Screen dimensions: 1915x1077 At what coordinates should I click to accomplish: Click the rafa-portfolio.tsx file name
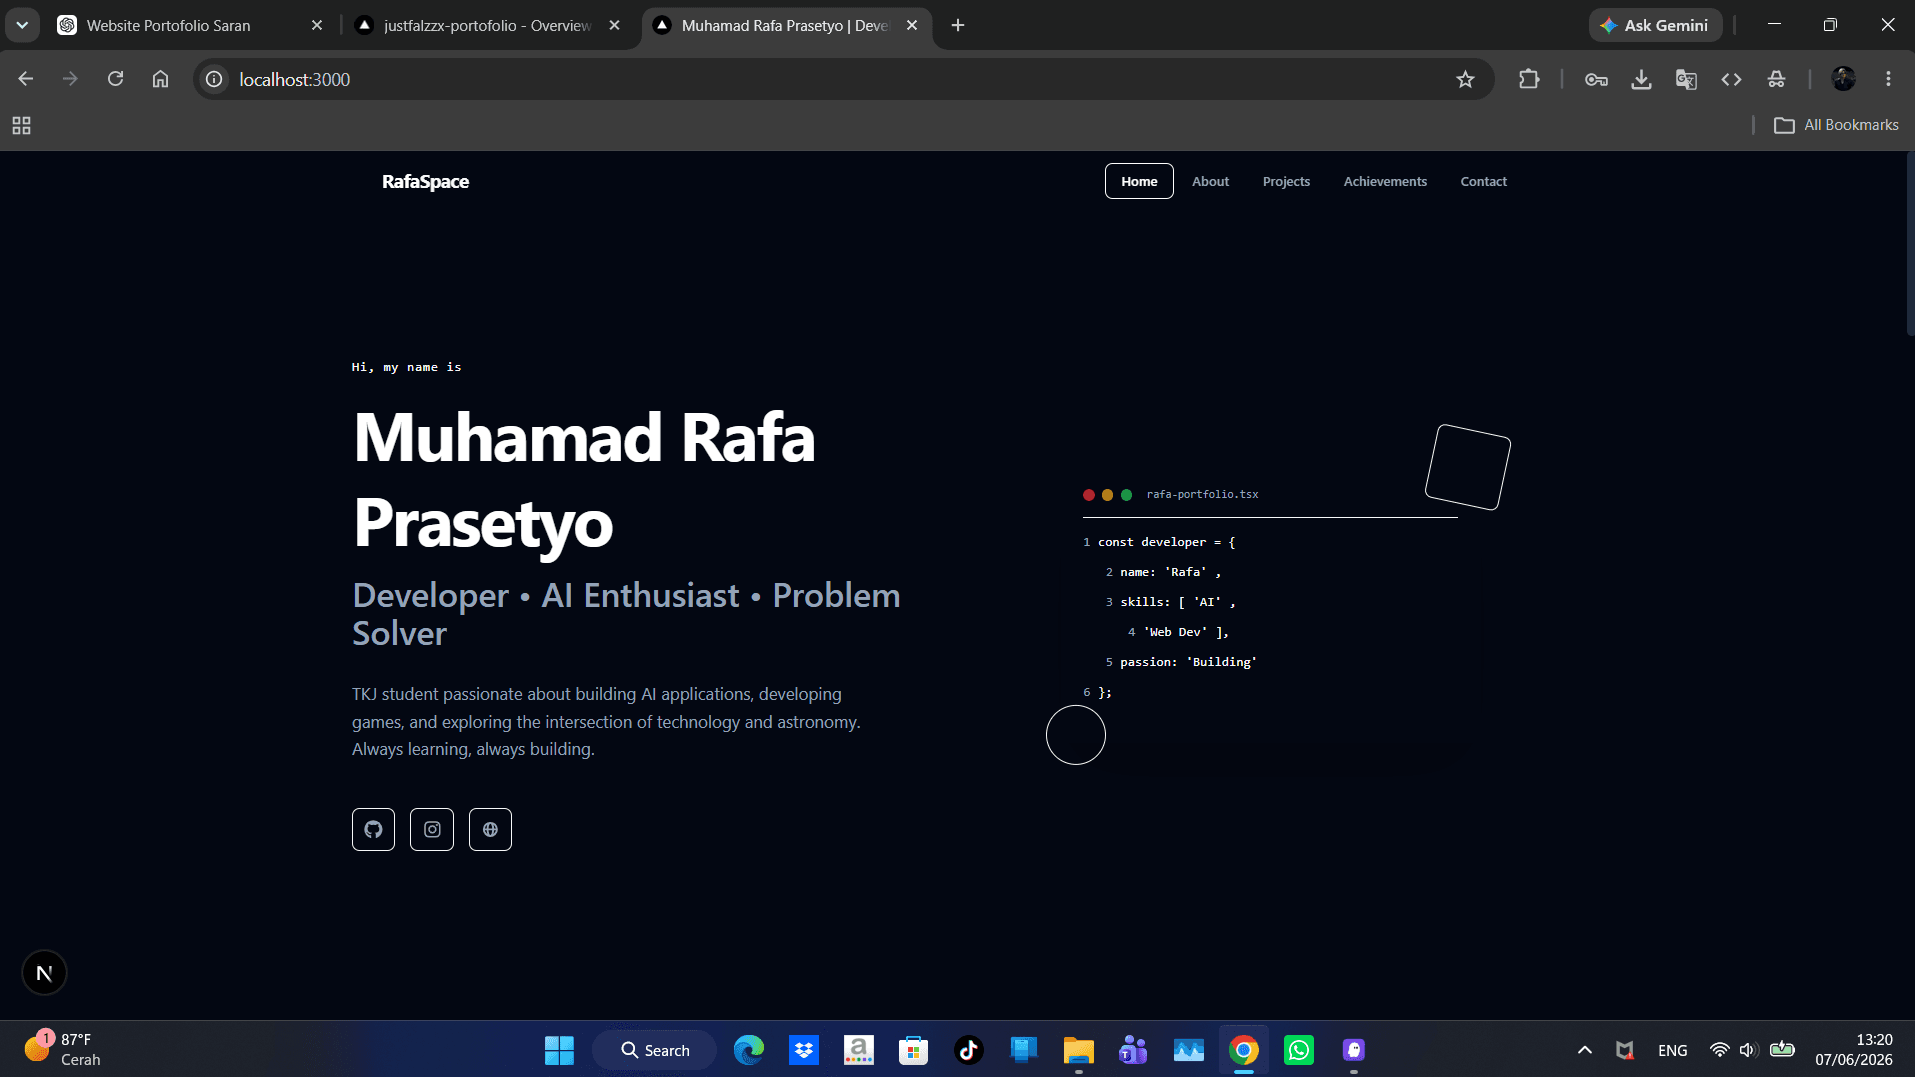click(x=1202, y=495)
